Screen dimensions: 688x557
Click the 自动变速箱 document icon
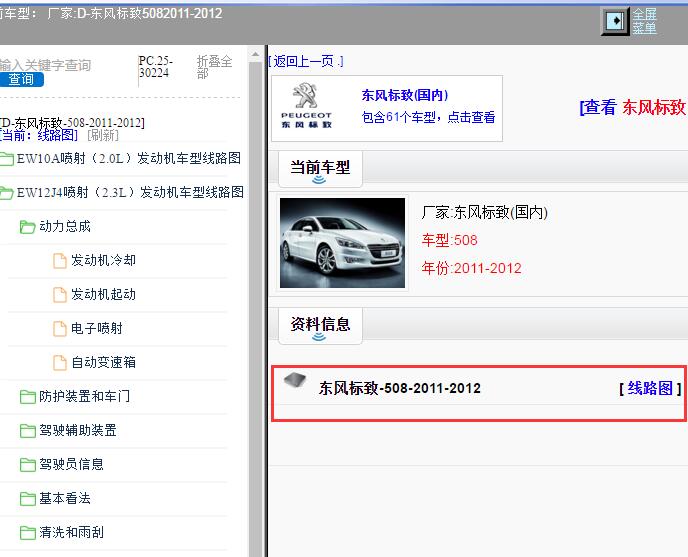point(60,363)
